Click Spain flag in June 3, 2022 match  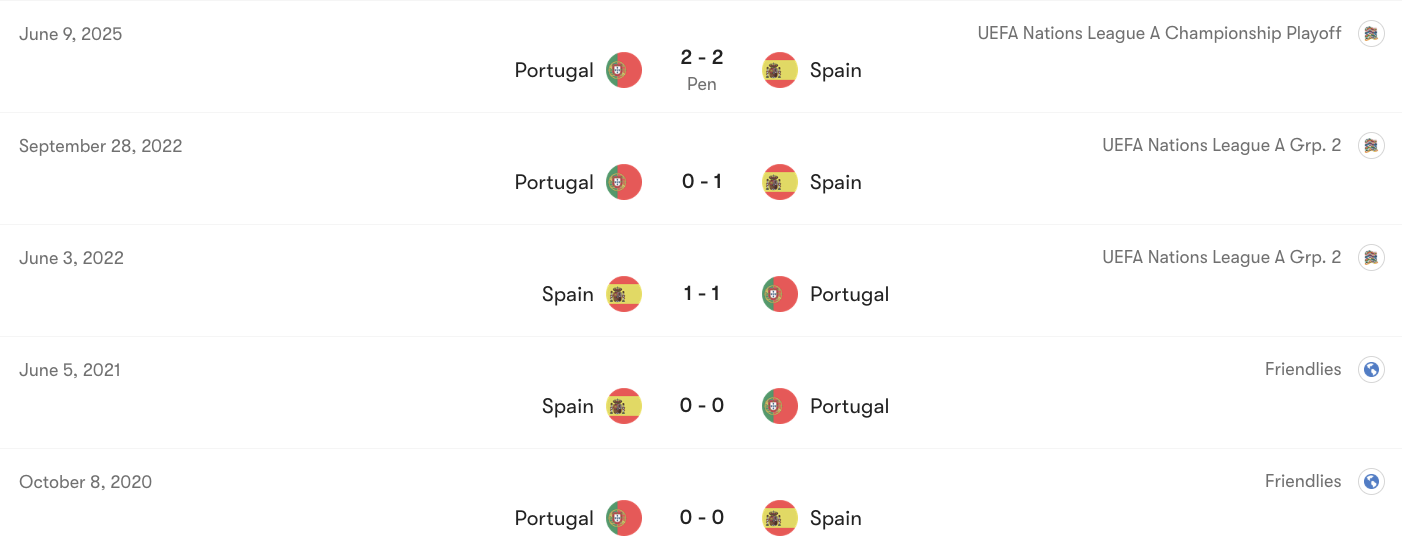coord(624,294)
